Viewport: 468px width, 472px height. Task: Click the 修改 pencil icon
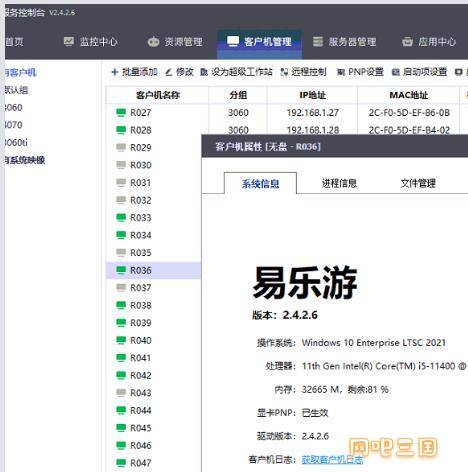pos(169,72)
